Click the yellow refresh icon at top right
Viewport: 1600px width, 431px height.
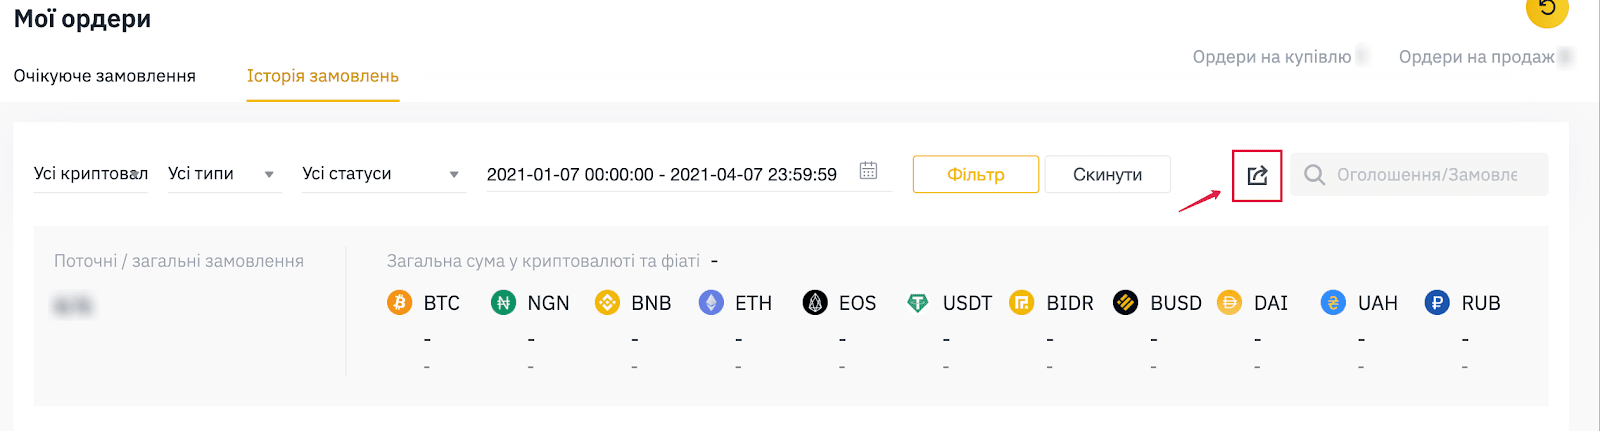1547,9
